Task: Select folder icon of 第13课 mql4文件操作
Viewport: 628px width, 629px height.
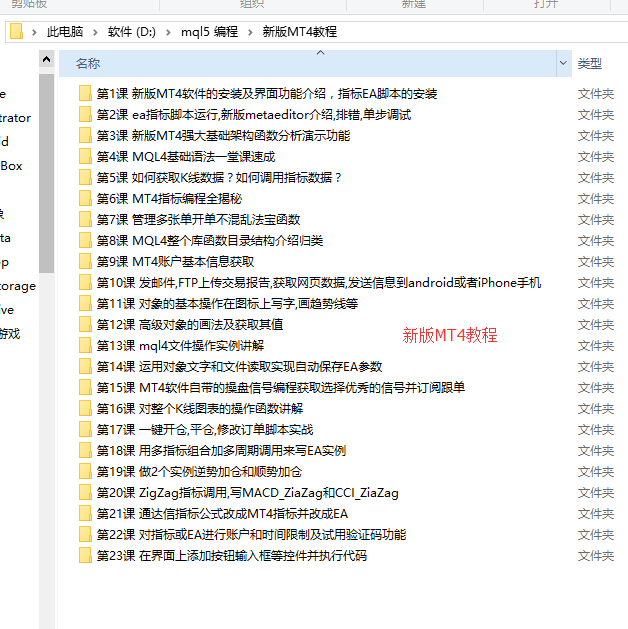Action: tap(85, 345)
